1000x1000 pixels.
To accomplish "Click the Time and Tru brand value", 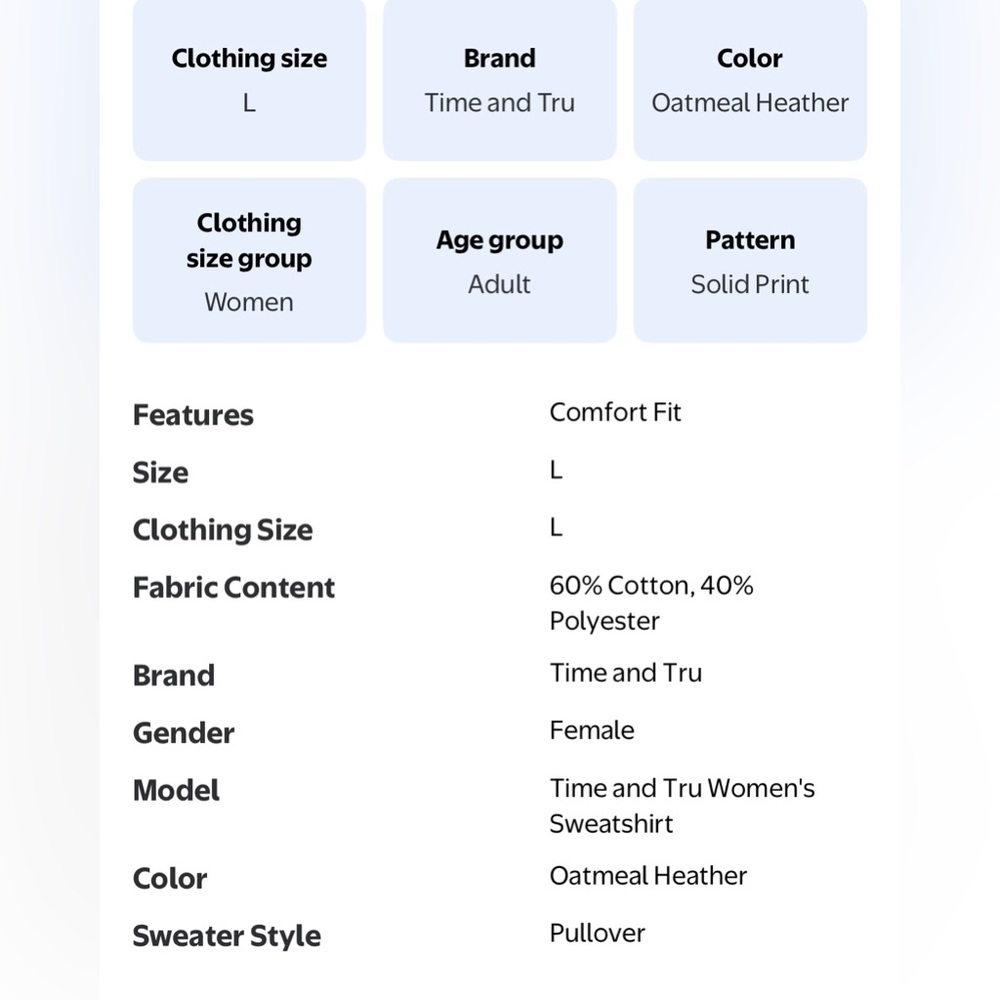I will pyautogui.click(x=625, y=672).
